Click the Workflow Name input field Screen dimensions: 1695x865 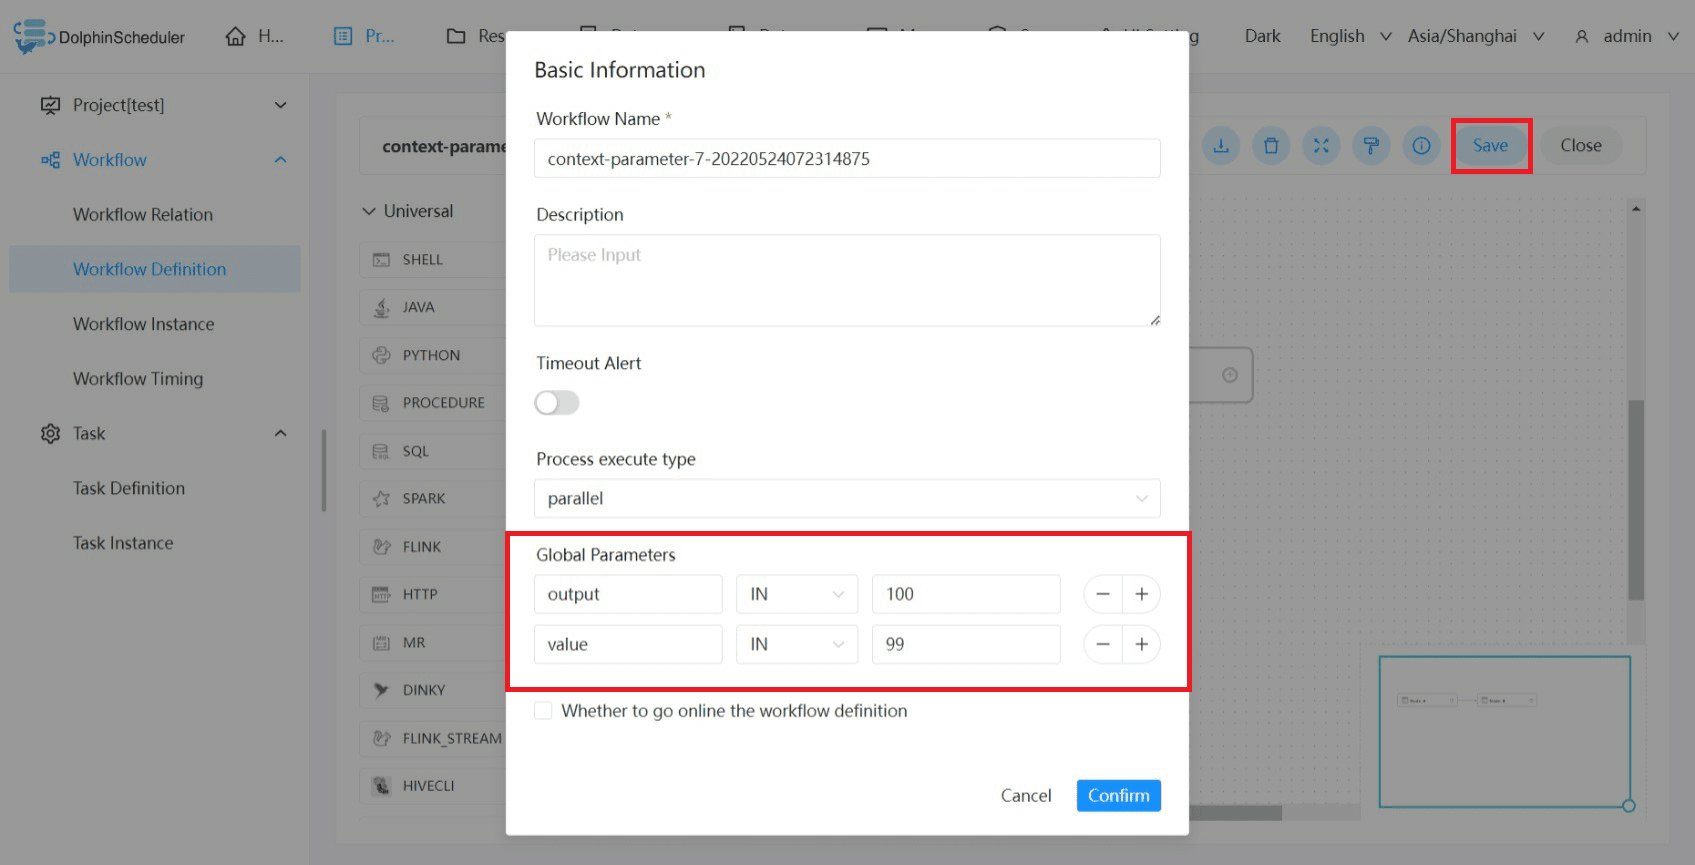coord(847,158)
